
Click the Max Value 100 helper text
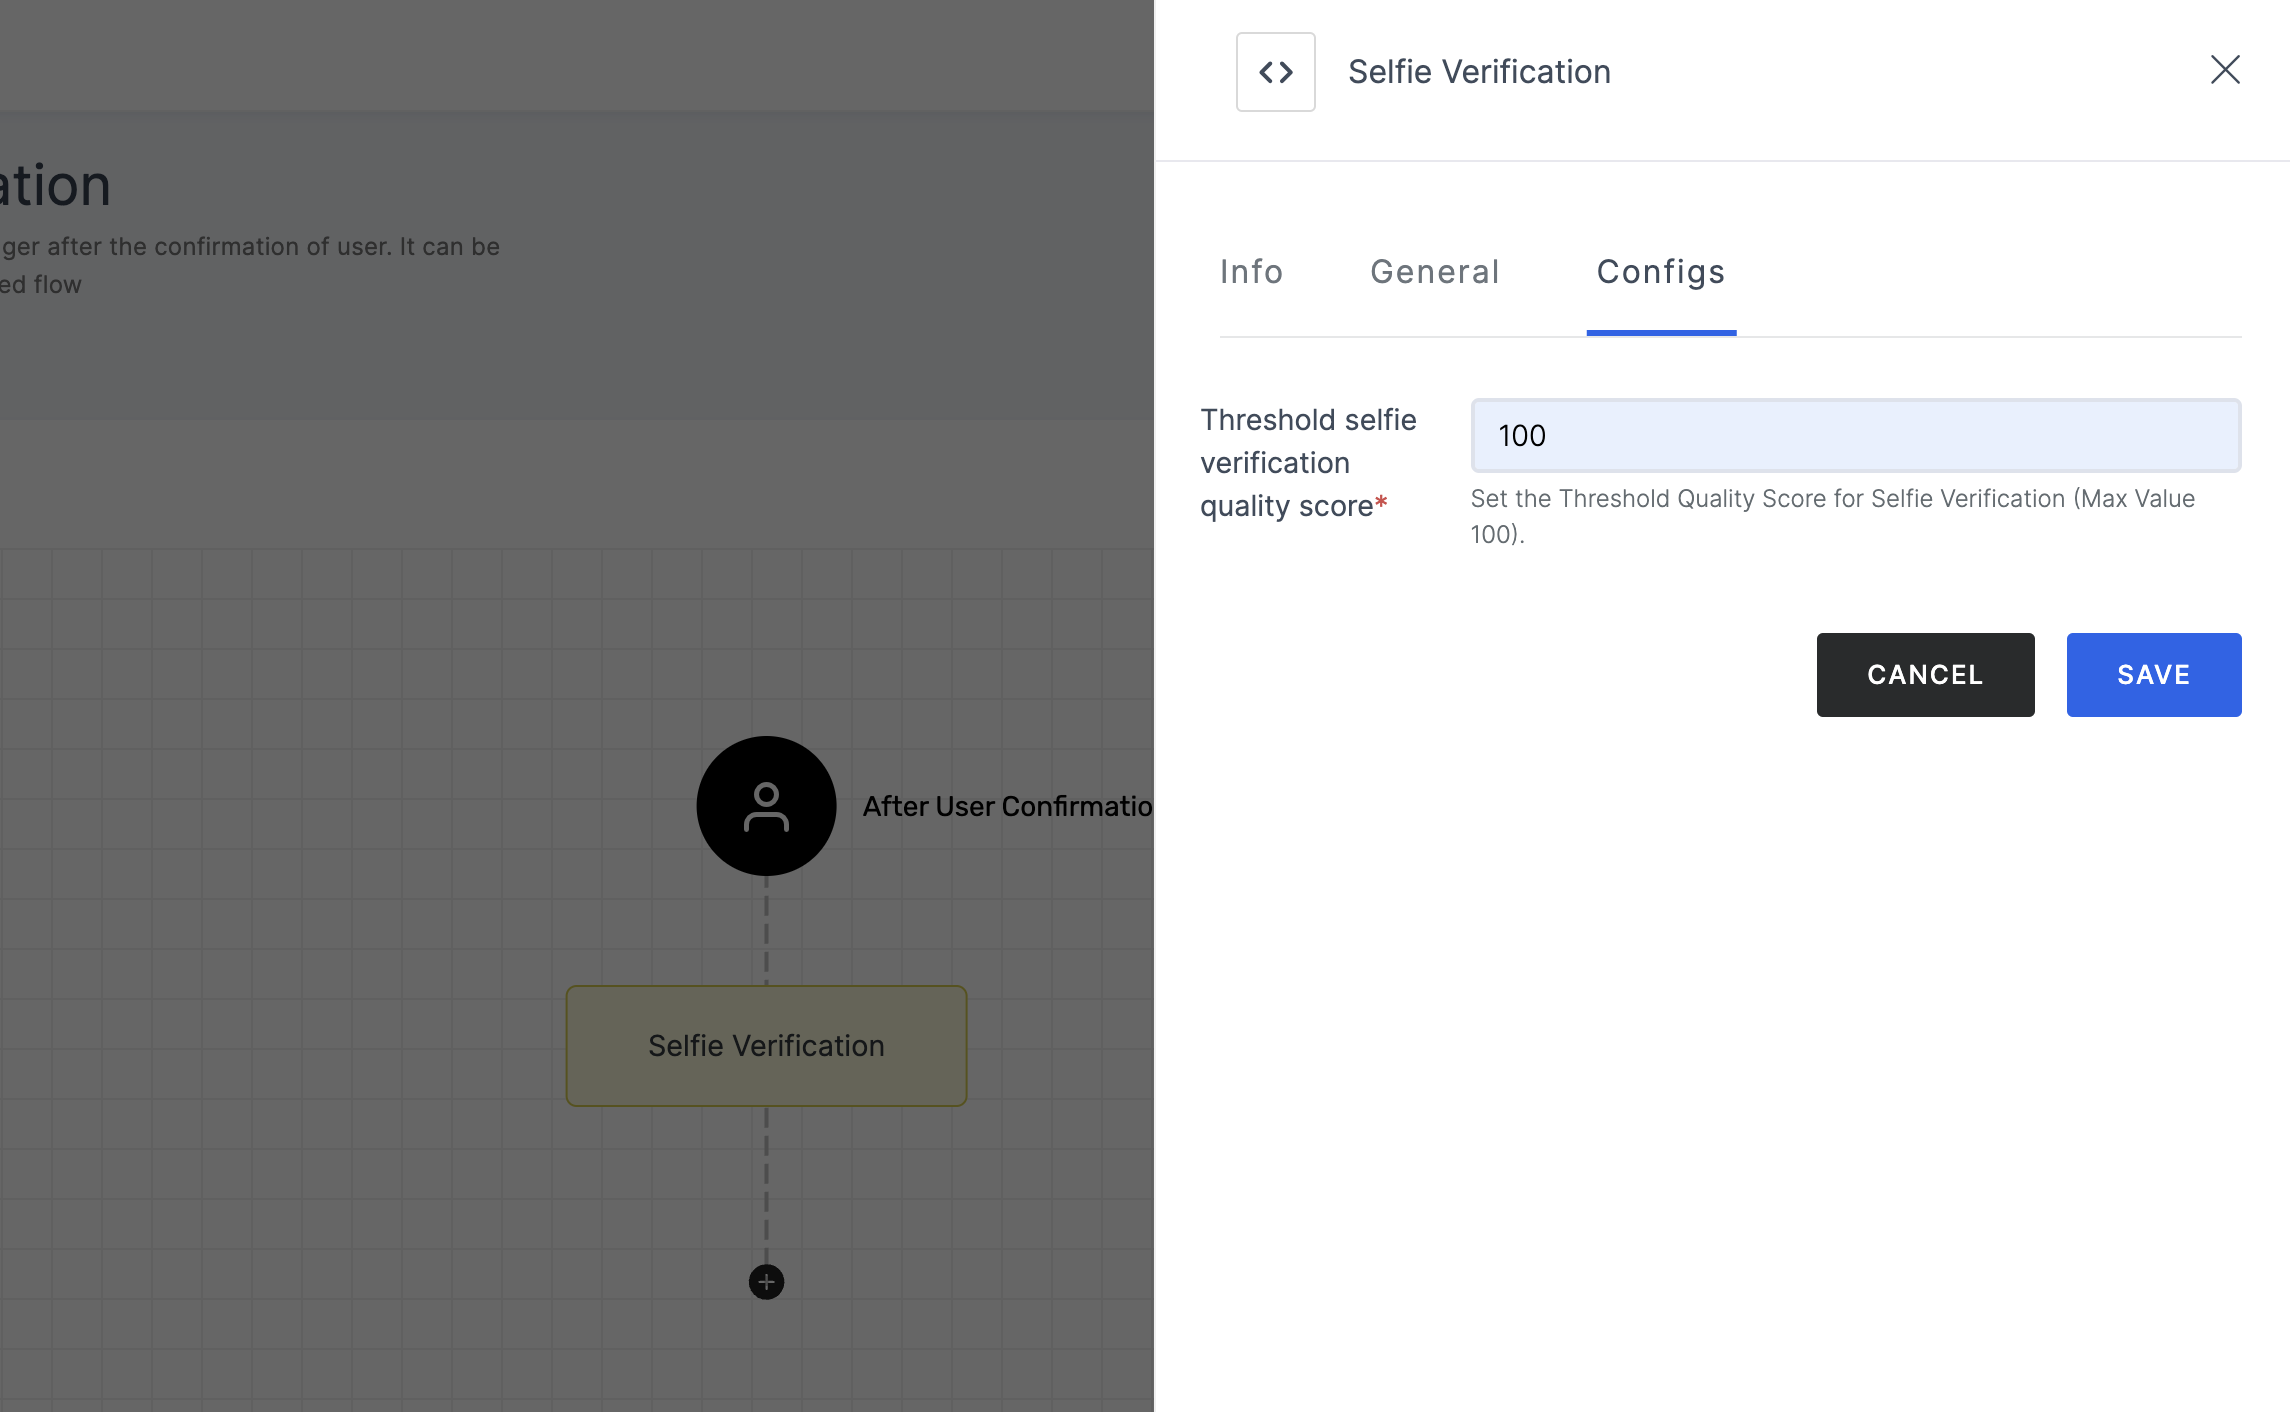pos(1832,516)
